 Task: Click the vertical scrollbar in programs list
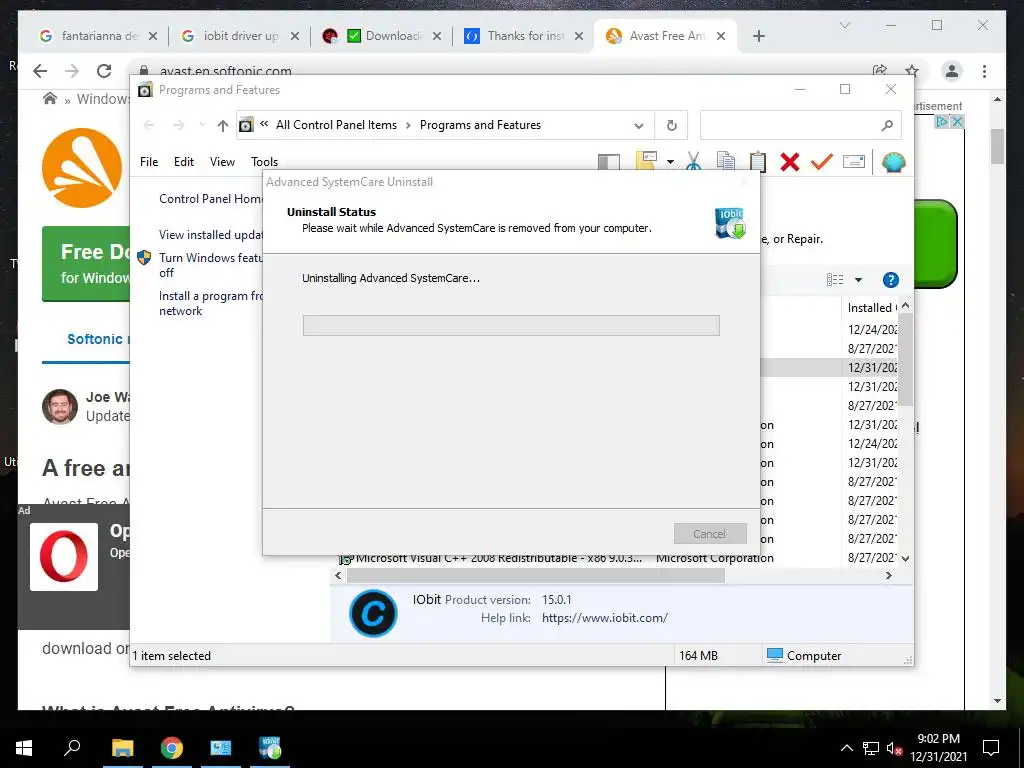pyautogui.click(x=905, y=358)
